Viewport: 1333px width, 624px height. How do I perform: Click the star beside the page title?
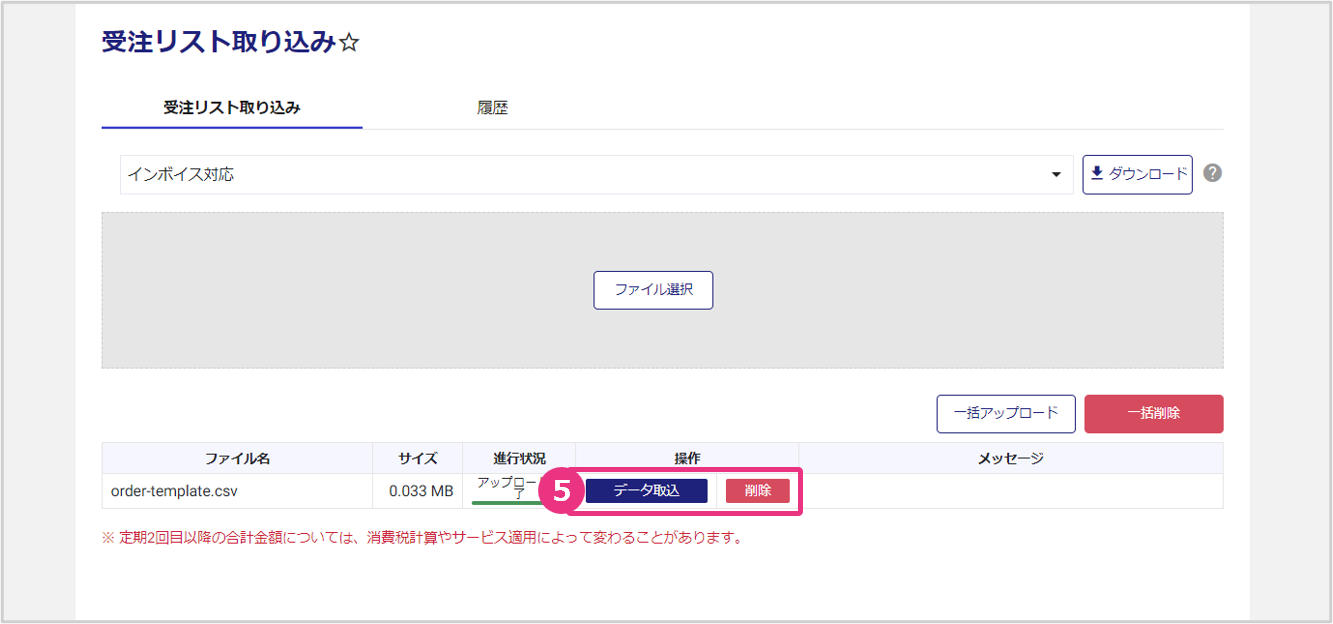pyautogui.click(x=349, y=43)
